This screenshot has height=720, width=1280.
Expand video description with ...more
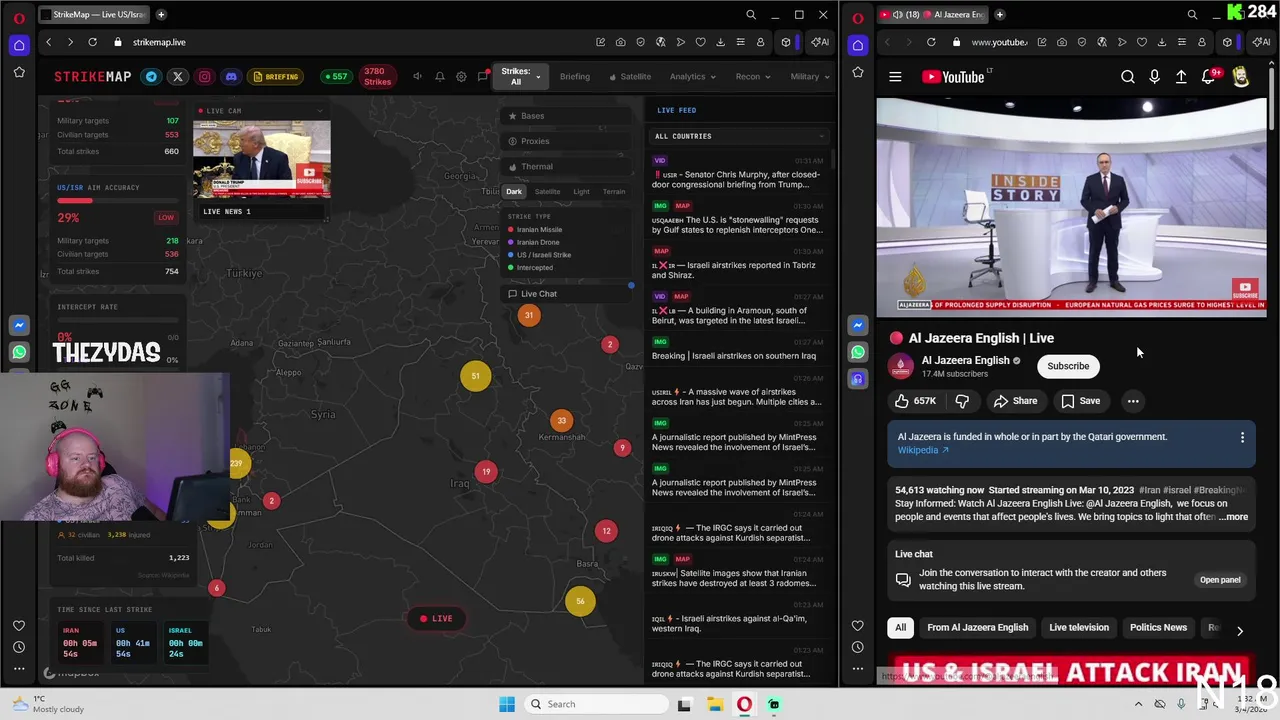[x=1233, y=517]
